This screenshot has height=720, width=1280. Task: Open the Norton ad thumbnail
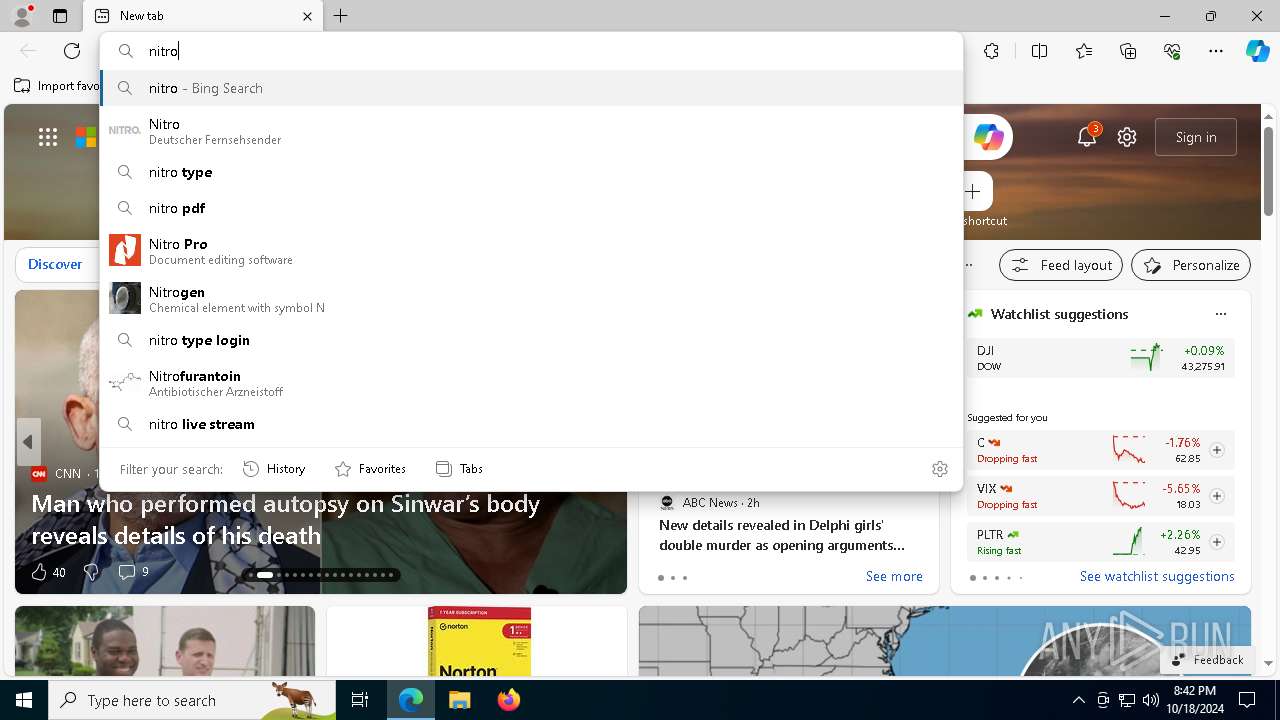pos(478,641)
